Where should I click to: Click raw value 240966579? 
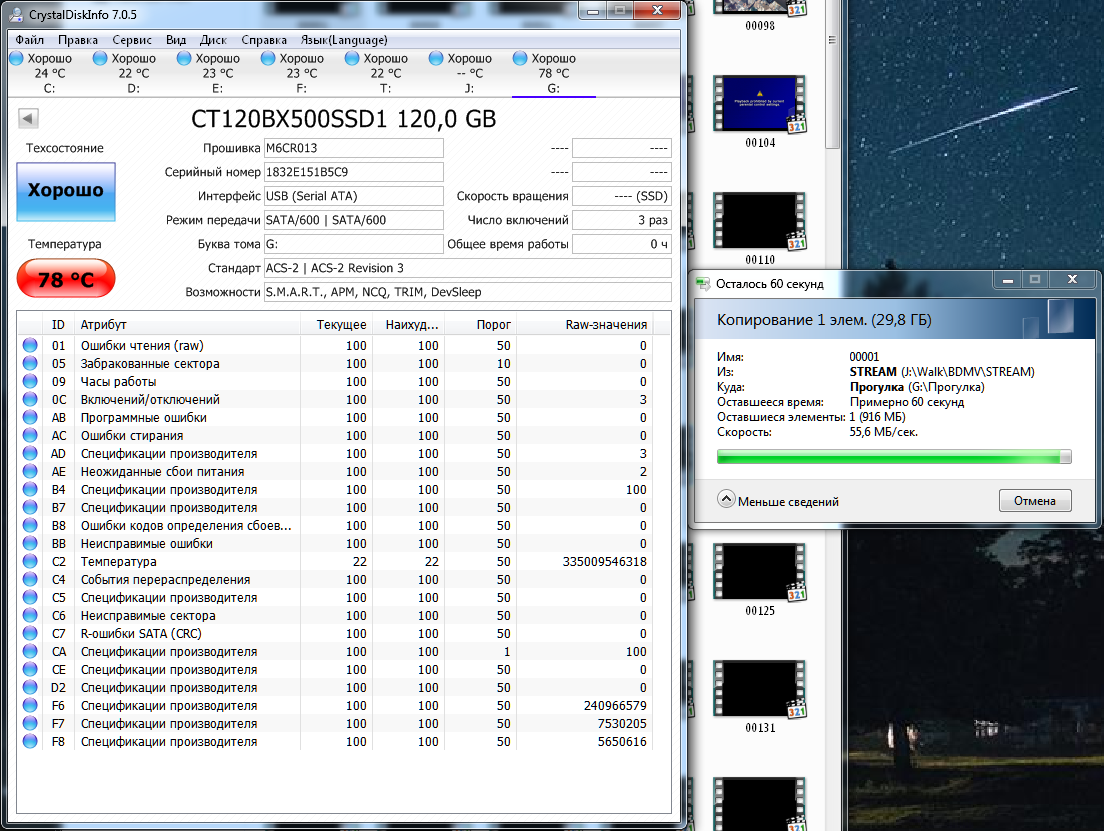pyautogui.click(x=615, y=706)
